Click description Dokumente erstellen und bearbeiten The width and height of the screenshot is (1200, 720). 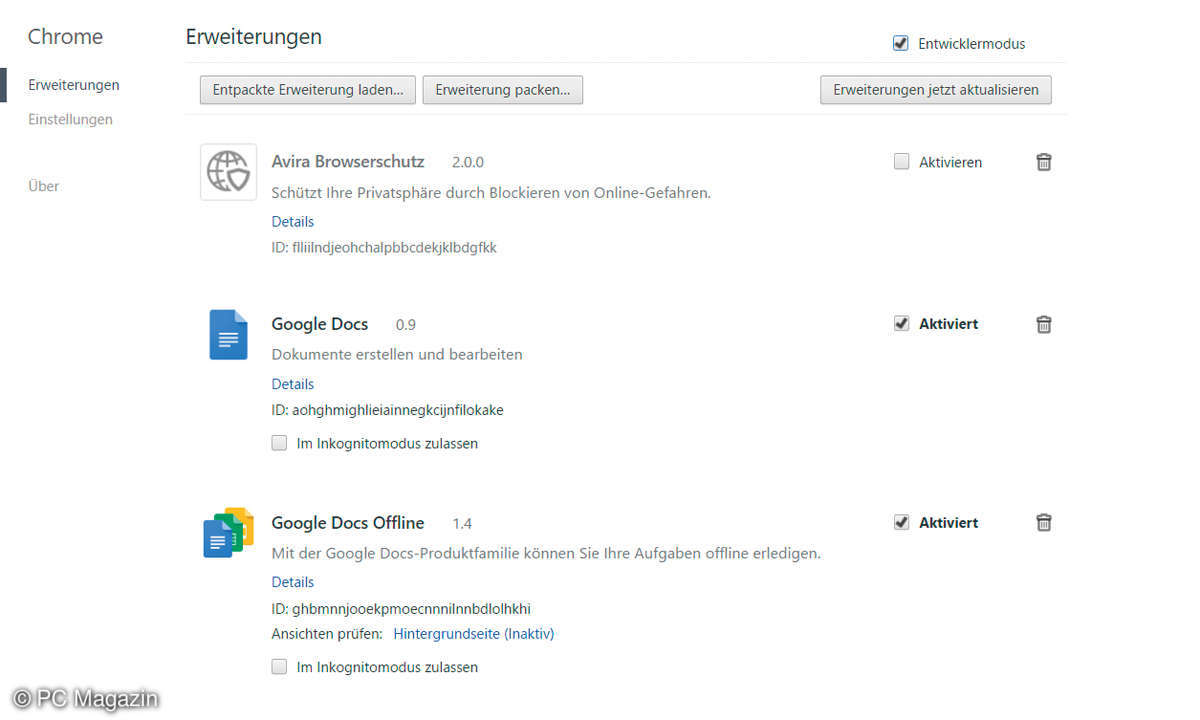click(x=397, y=354)
